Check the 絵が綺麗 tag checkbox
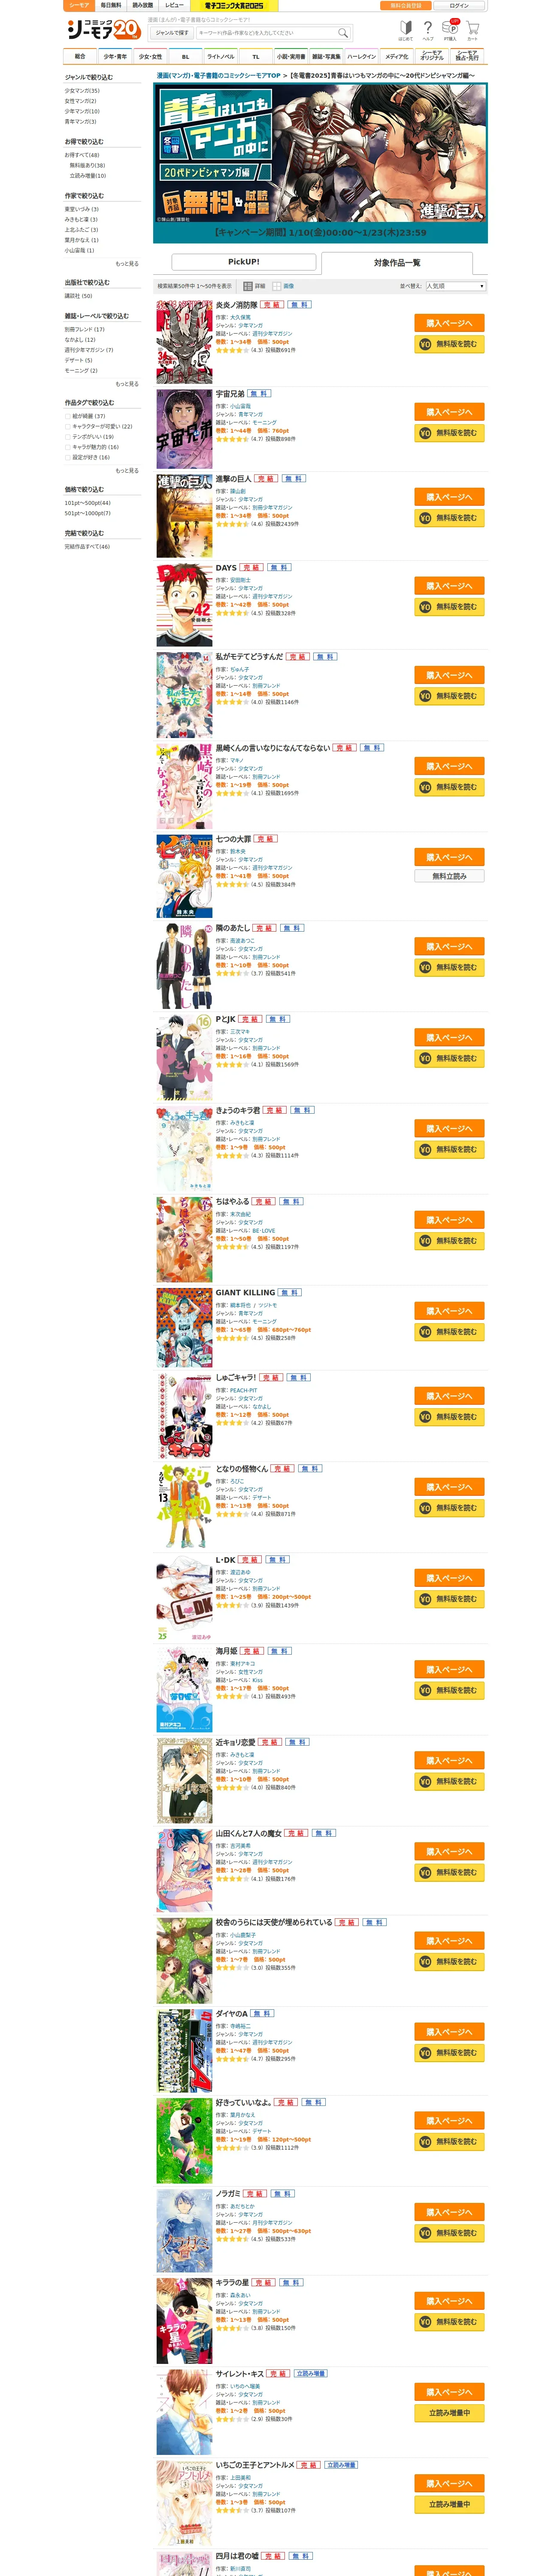The width and height of the screenshot is (551, 2576). (68, 416)
